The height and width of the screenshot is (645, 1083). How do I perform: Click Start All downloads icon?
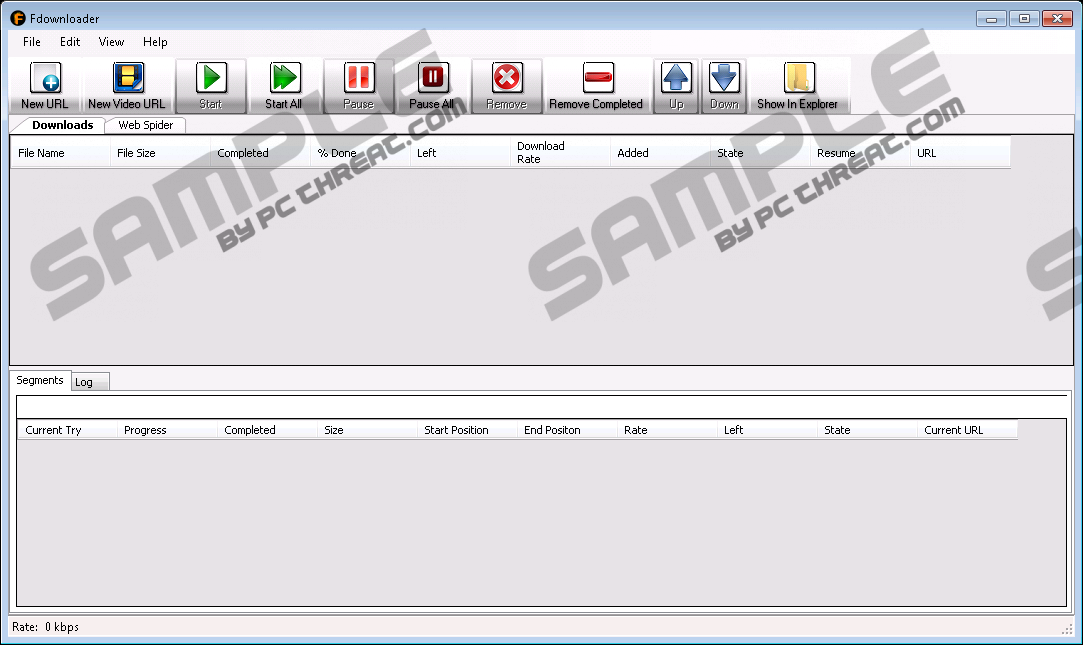[284, 86]
